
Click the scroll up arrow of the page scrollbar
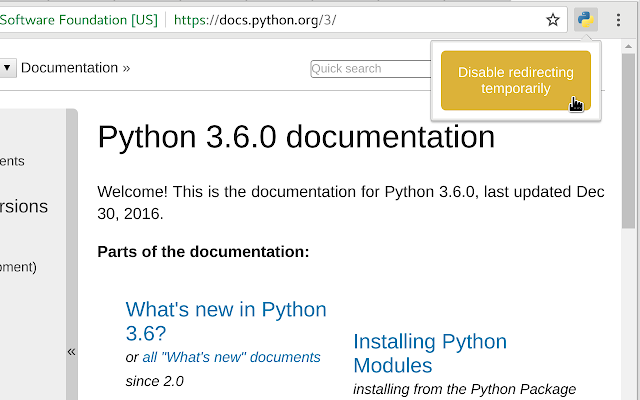[x=628, y=47]
